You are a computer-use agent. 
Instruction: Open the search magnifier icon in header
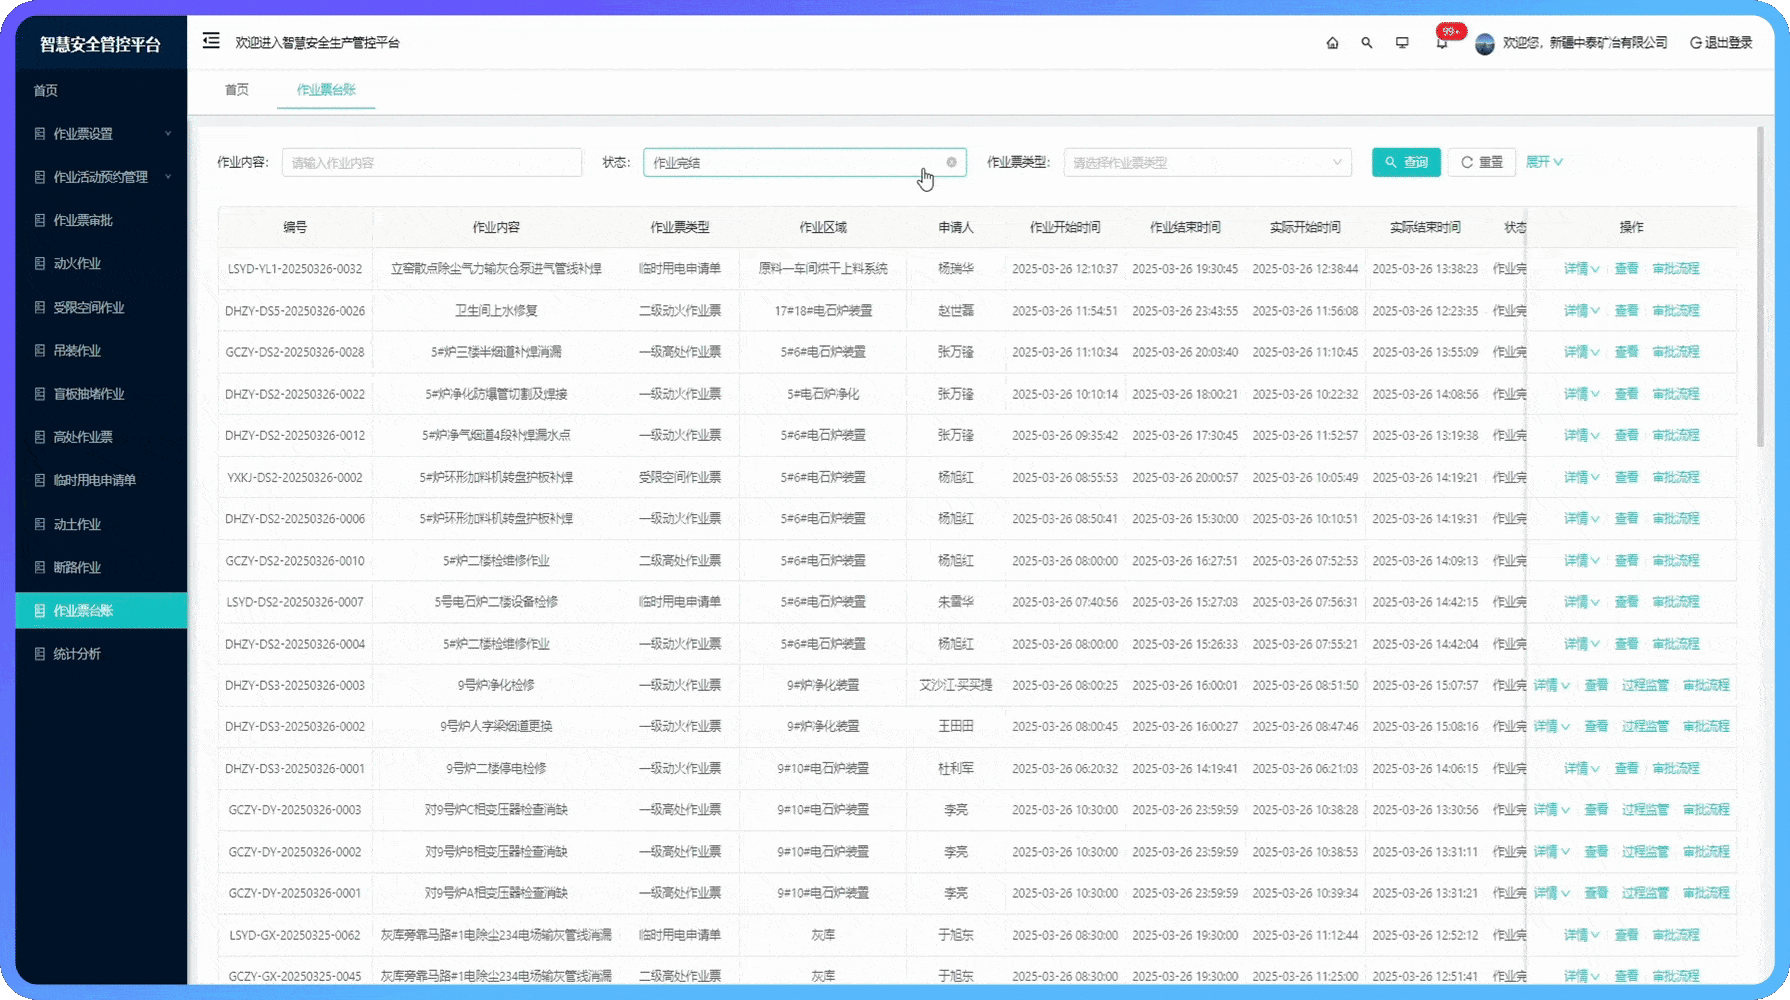click(x=1367, y=43)
